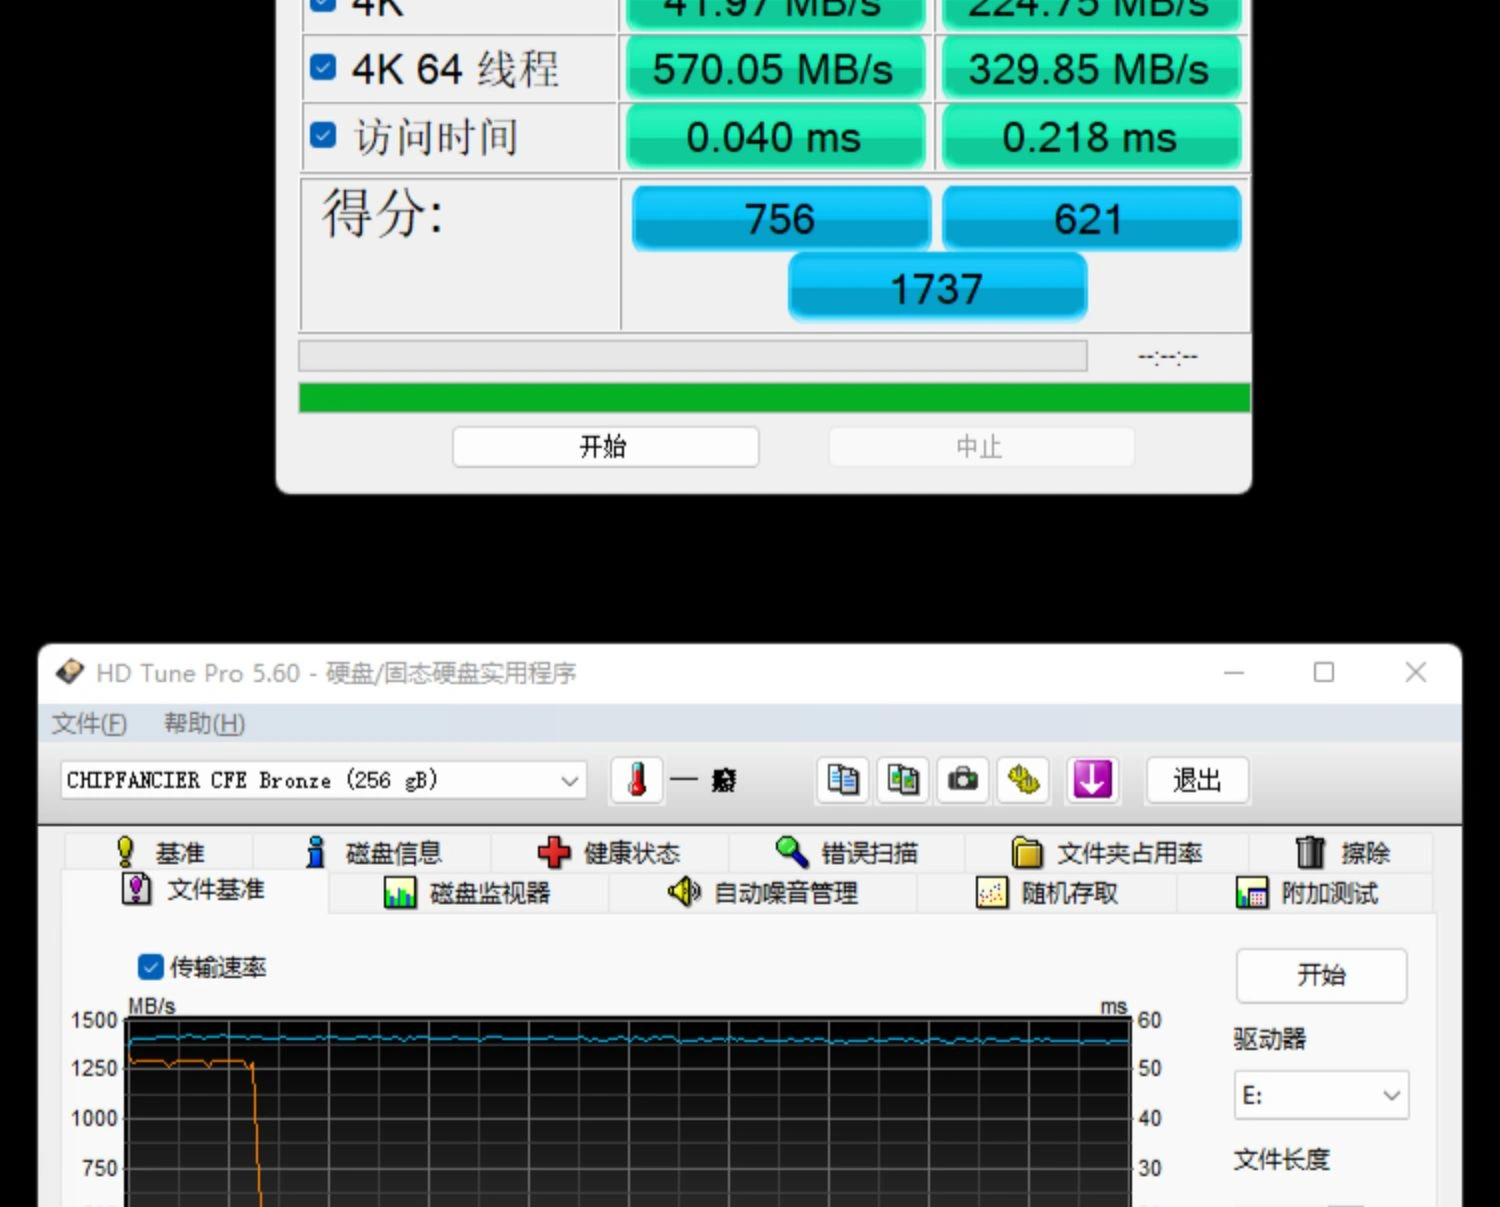Click the HD Tune Pro title bar icon
This screenshot has height=1207, width=1500.
click(70, 672)
